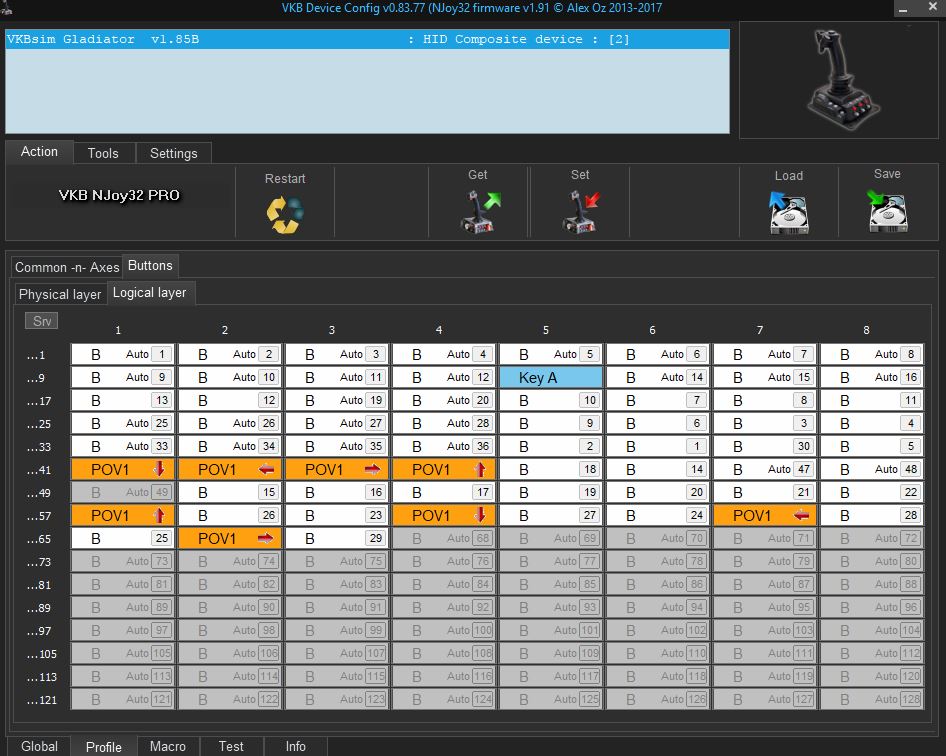This screenshot has height=756, width=946.
Task: Select POV1 up arrow cell in row 41
Action: tap(444, 469)
